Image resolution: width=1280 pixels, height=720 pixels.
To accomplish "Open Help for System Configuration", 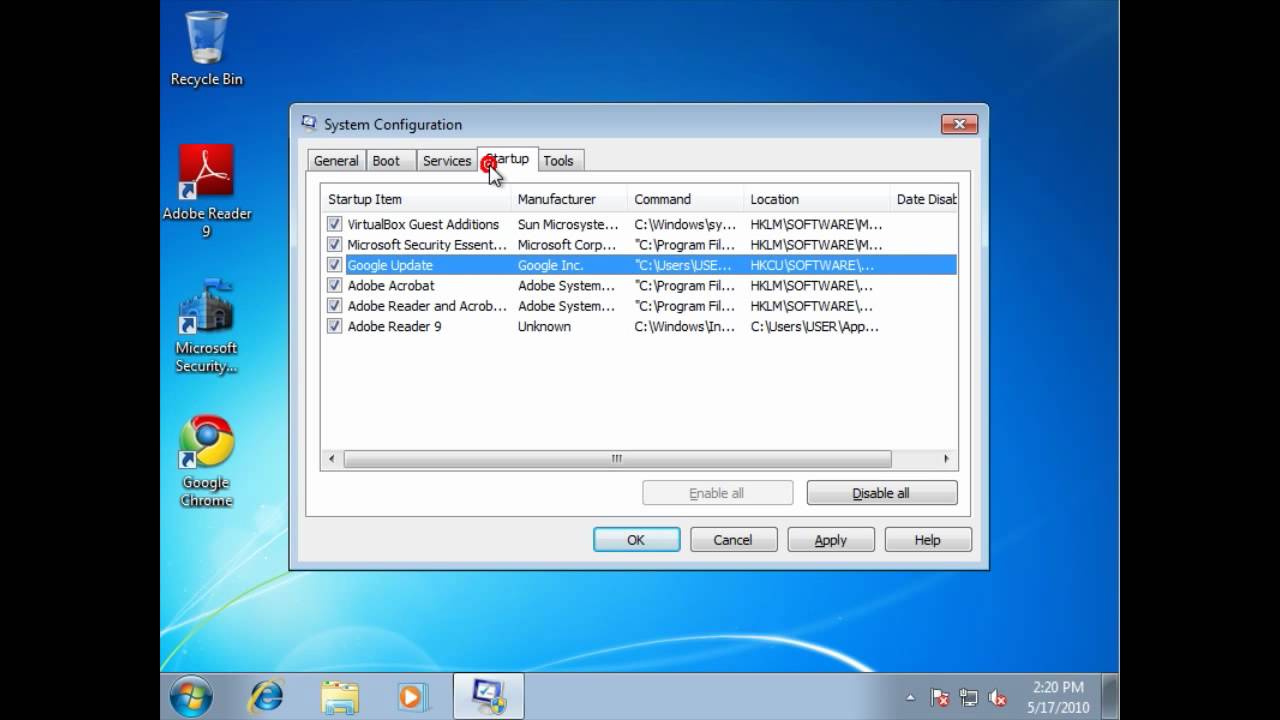I will click(927, 540).
